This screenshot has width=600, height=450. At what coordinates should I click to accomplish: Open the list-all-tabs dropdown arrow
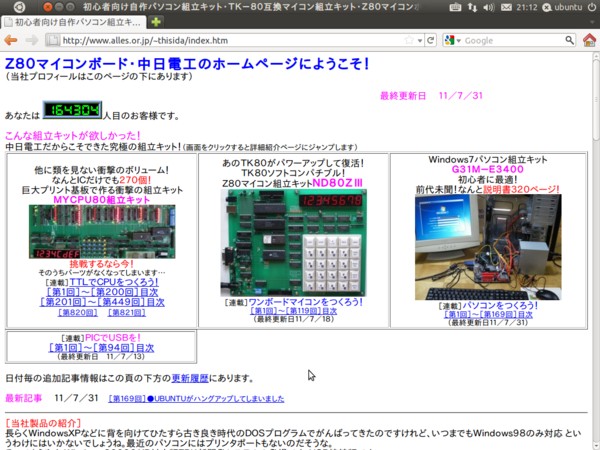(x=594, y=22)
